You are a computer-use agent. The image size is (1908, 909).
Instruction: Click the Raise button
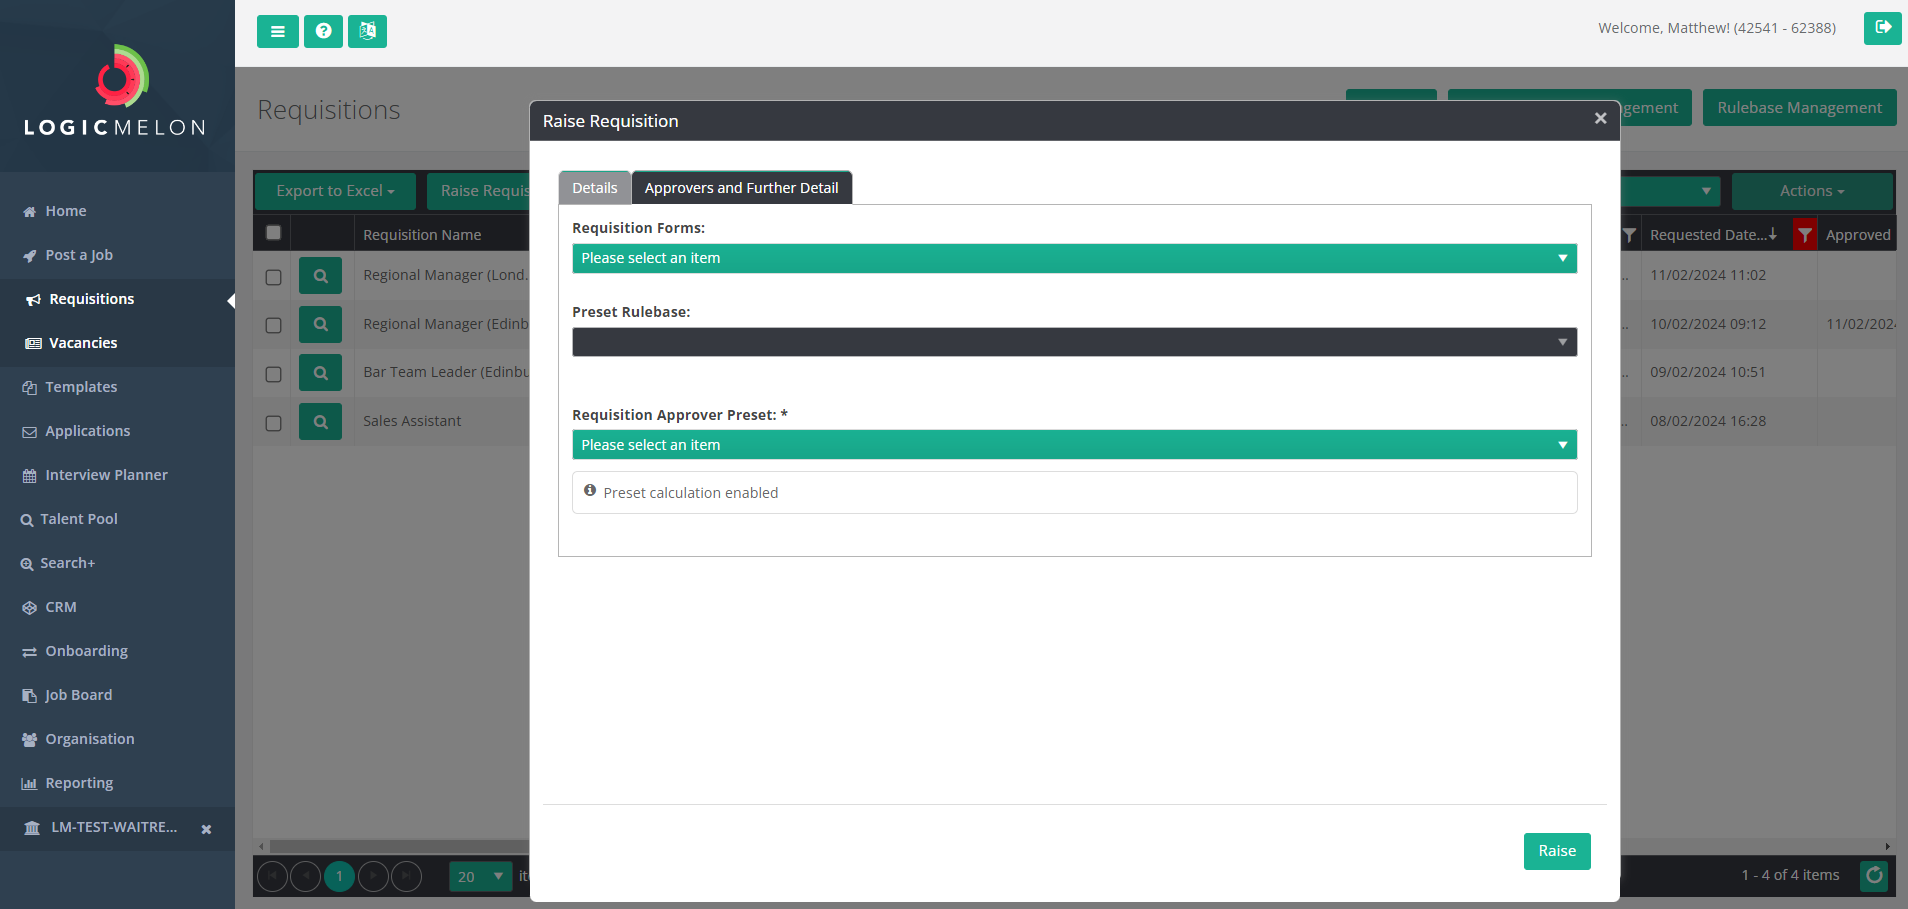1556,851
